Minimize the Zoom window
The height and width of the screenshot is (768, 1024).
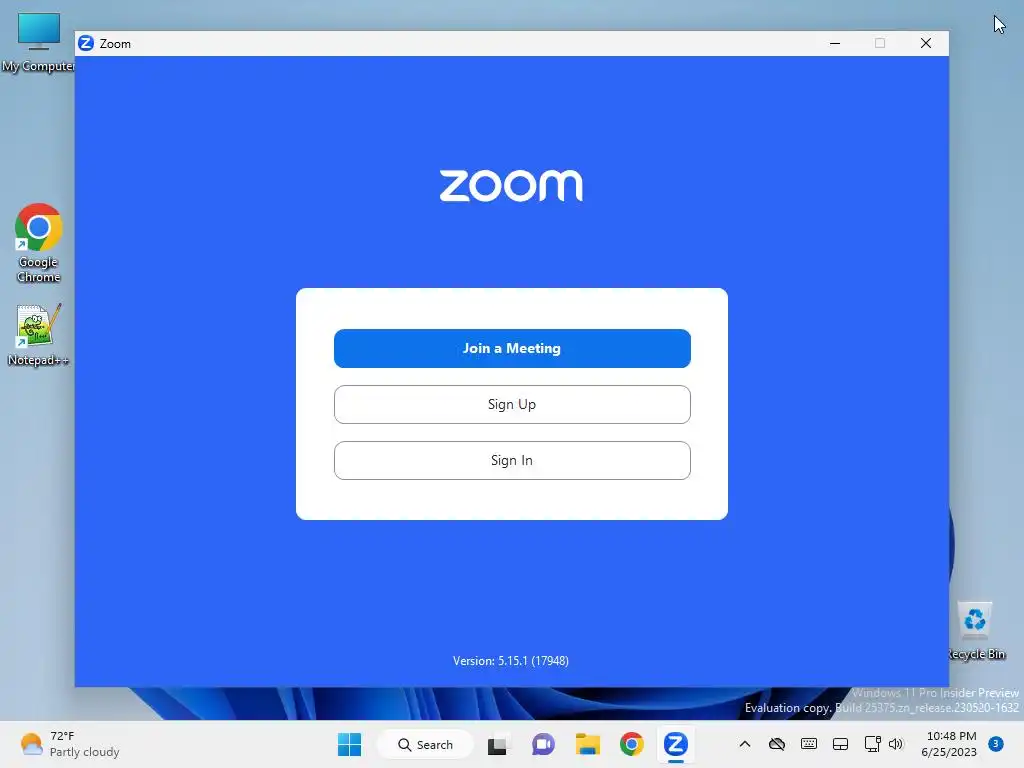(x=835, y=43)
